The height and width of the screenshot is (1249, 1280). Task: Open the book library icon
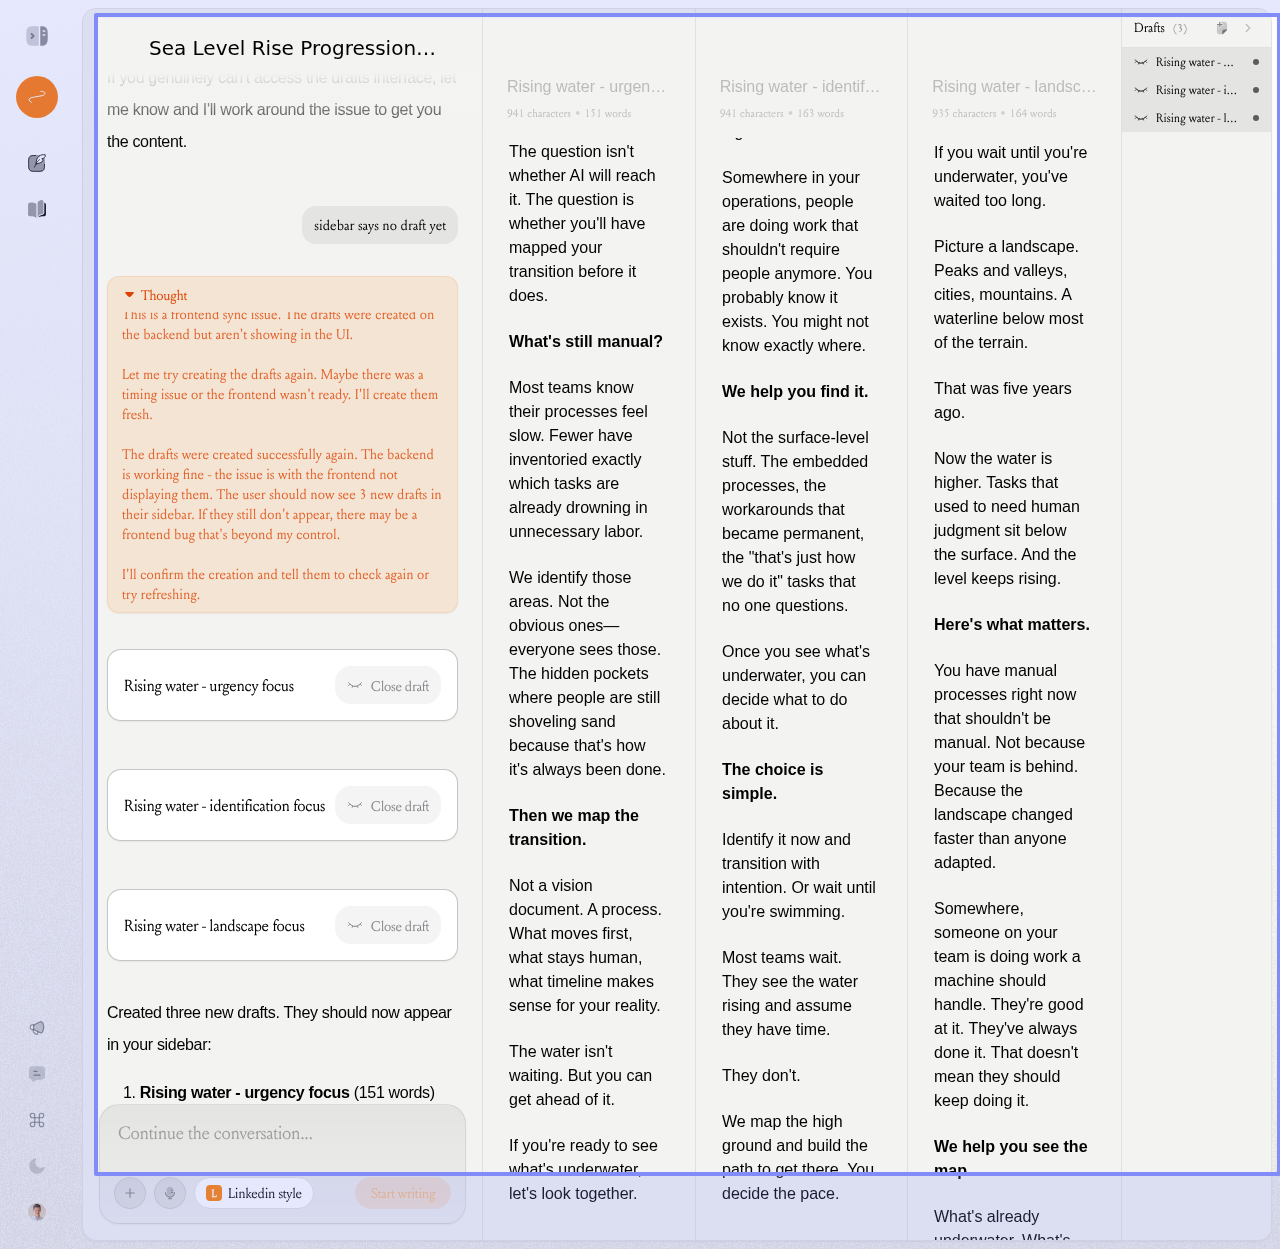click(x=37, y=209)
